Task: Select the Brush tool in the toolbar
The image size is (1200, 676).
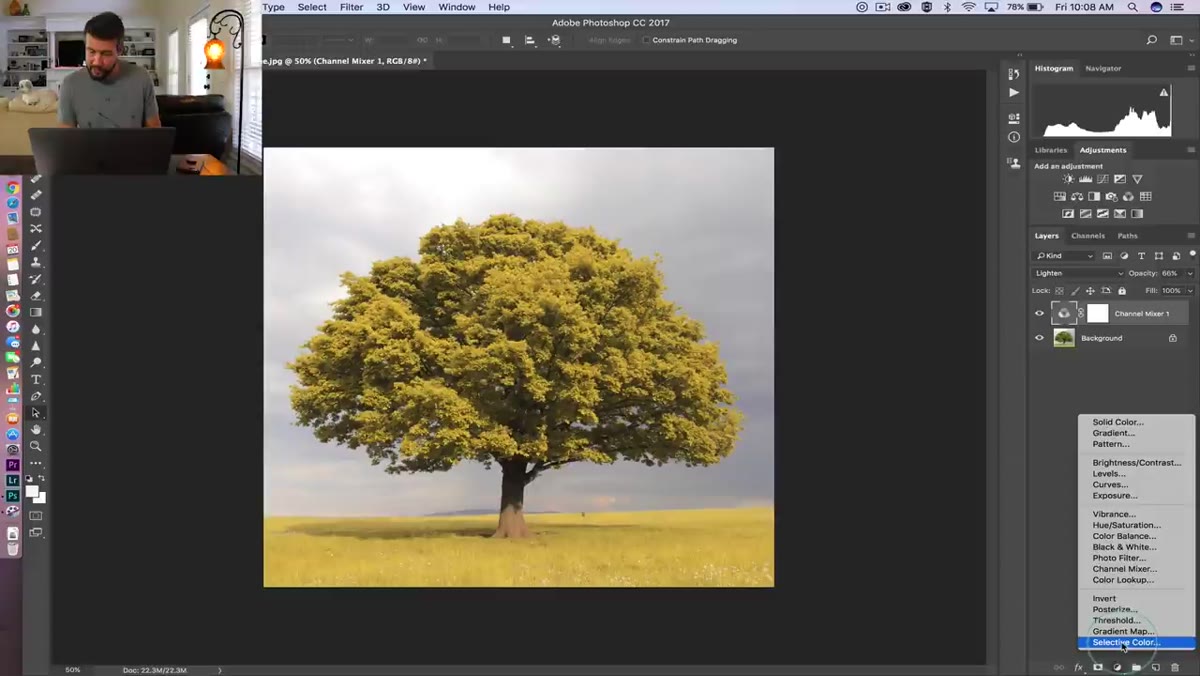Action: click(36, 245)
